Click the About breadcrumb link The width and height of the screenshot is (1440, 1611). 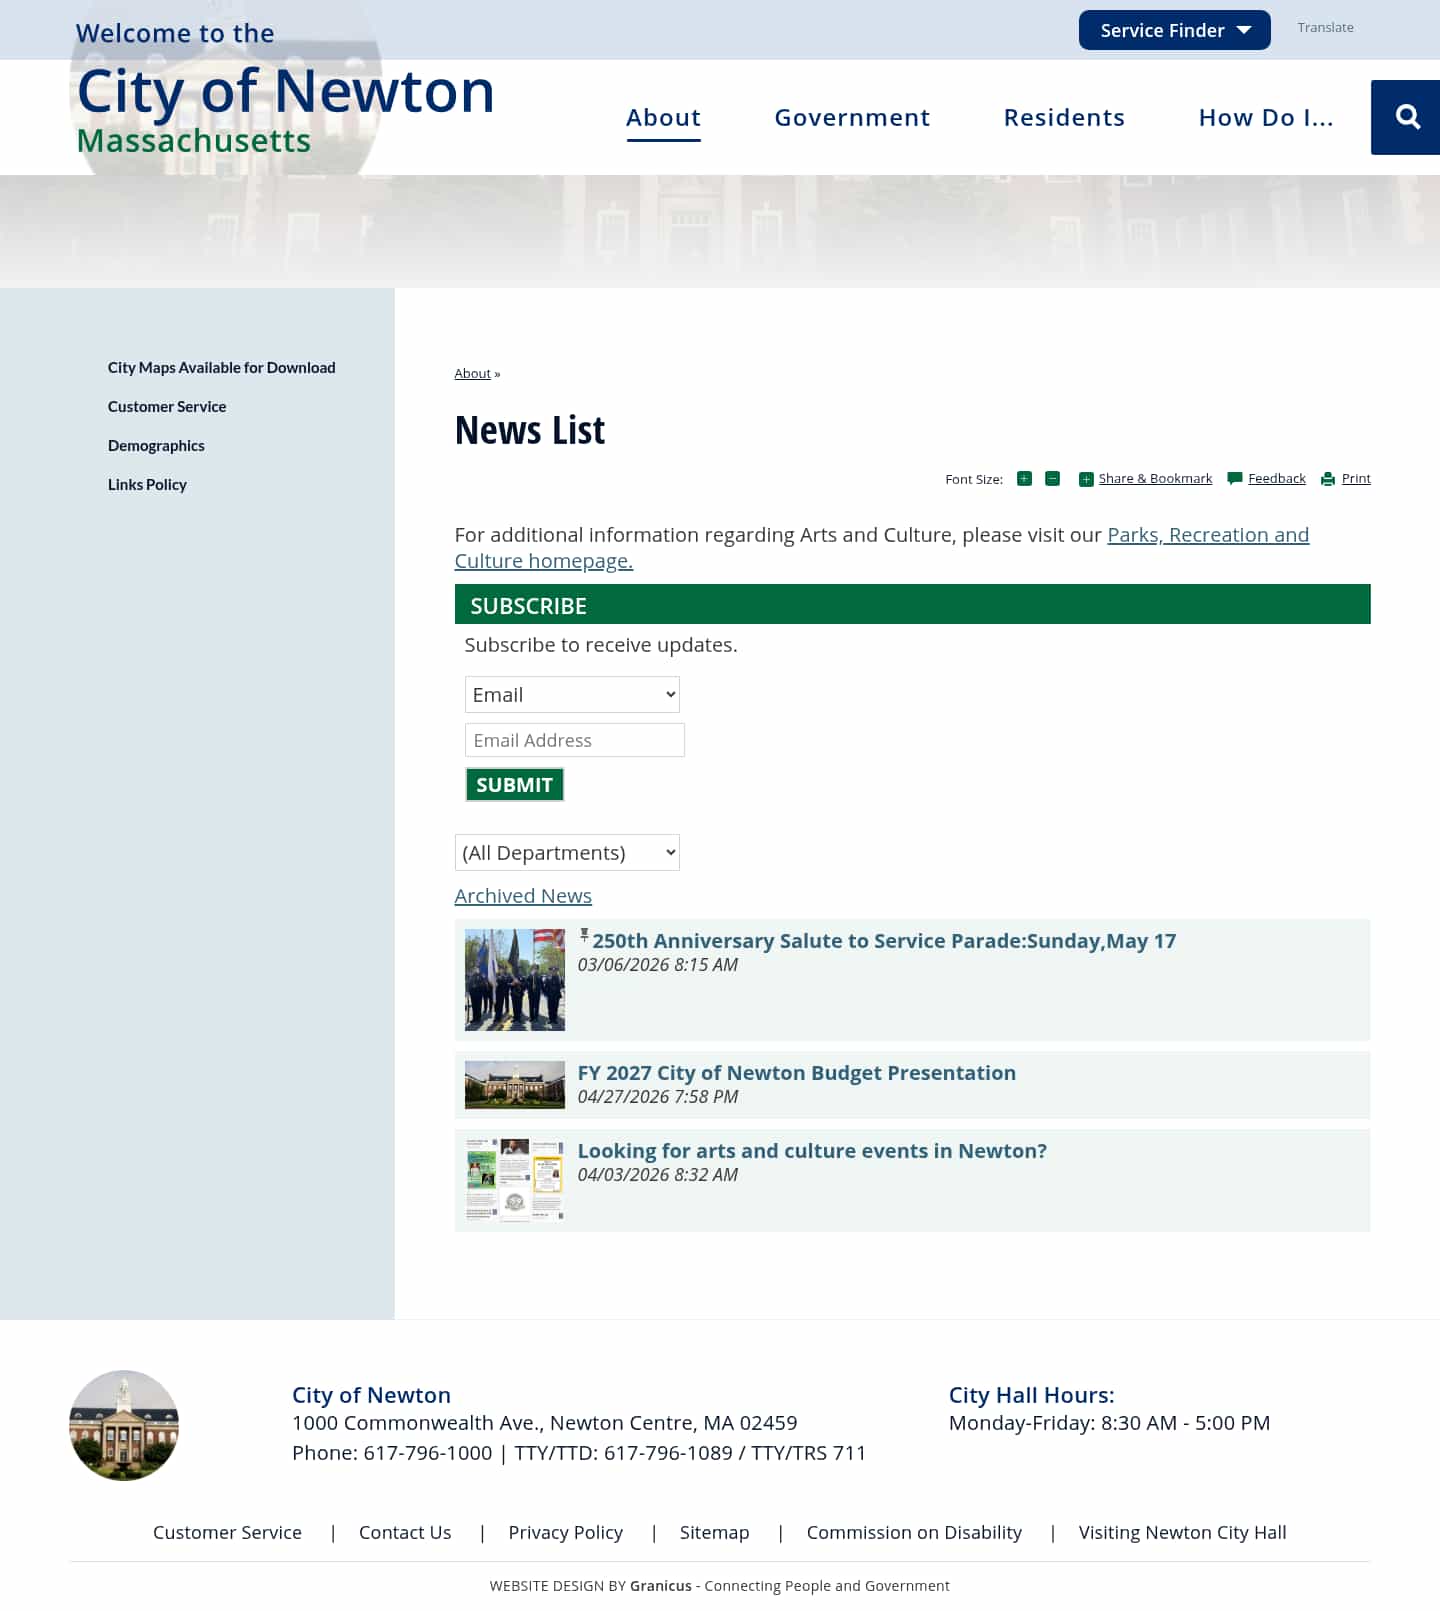[x=473, y=373]
